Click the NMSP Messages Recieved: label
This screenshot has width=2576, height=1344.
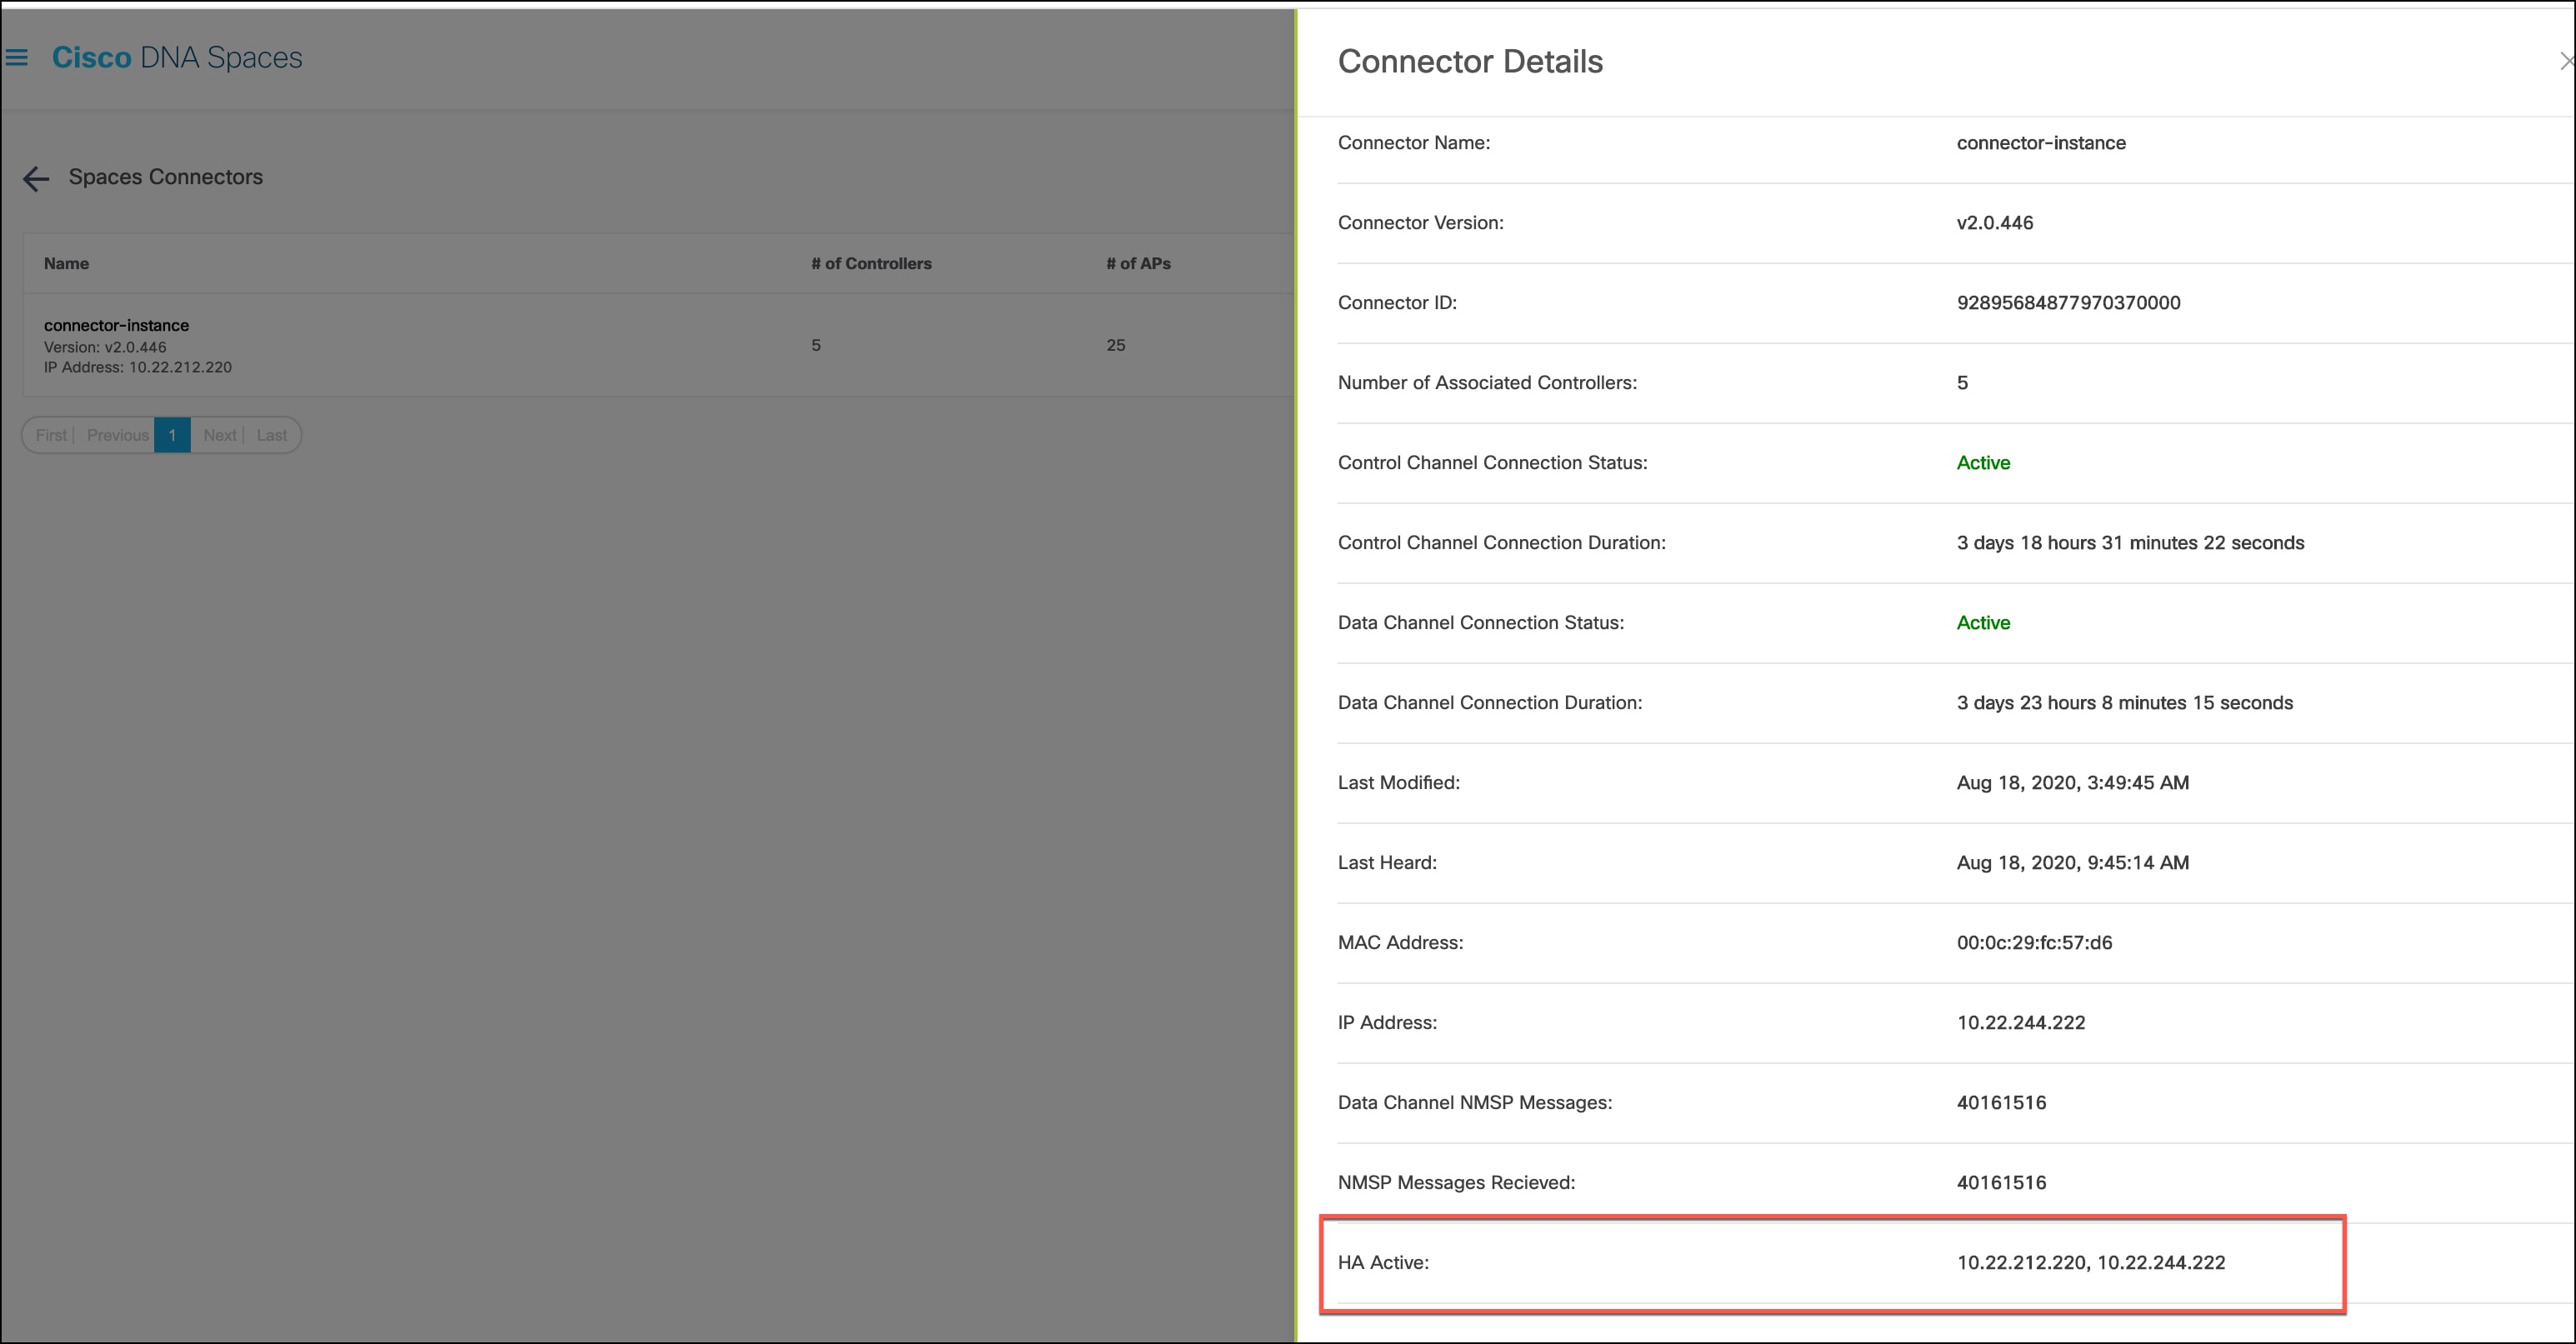click(1456, 1183)
